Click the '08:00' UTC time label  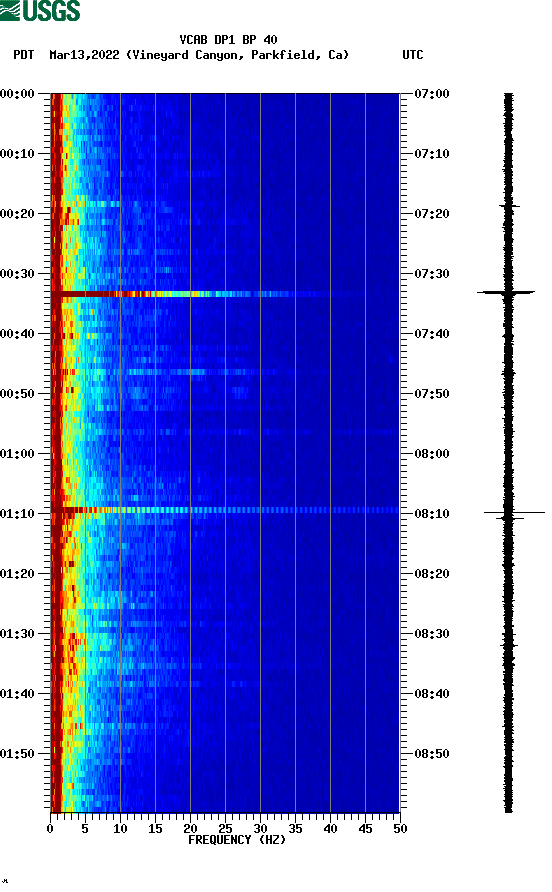(431, 453)
